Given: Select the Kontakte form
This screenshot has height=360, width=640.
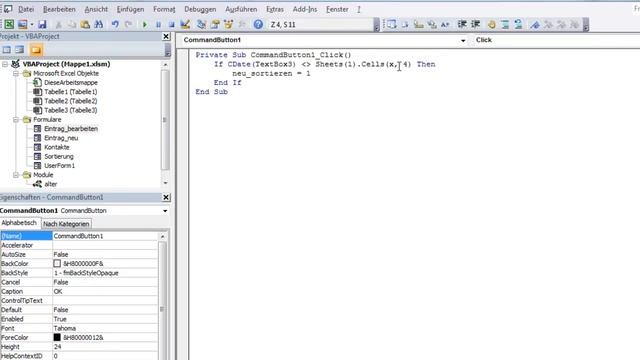Looking at the screenshot, I should [x=57, y=147].
